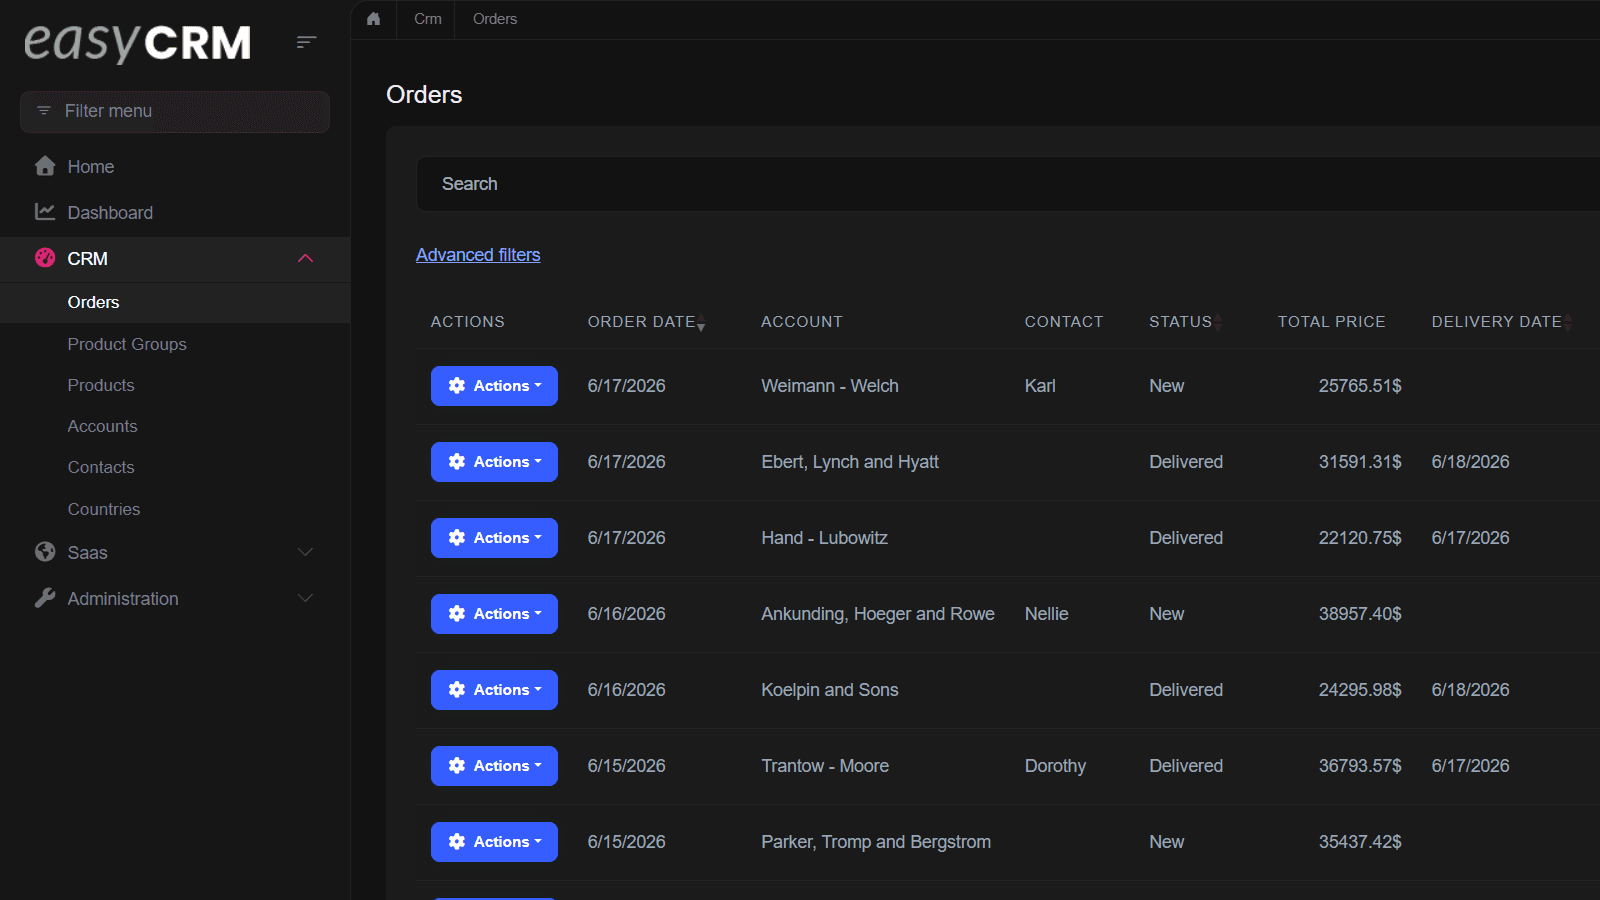
Task: Open the Orders sidebar item
Action: [x=175, y=302]
